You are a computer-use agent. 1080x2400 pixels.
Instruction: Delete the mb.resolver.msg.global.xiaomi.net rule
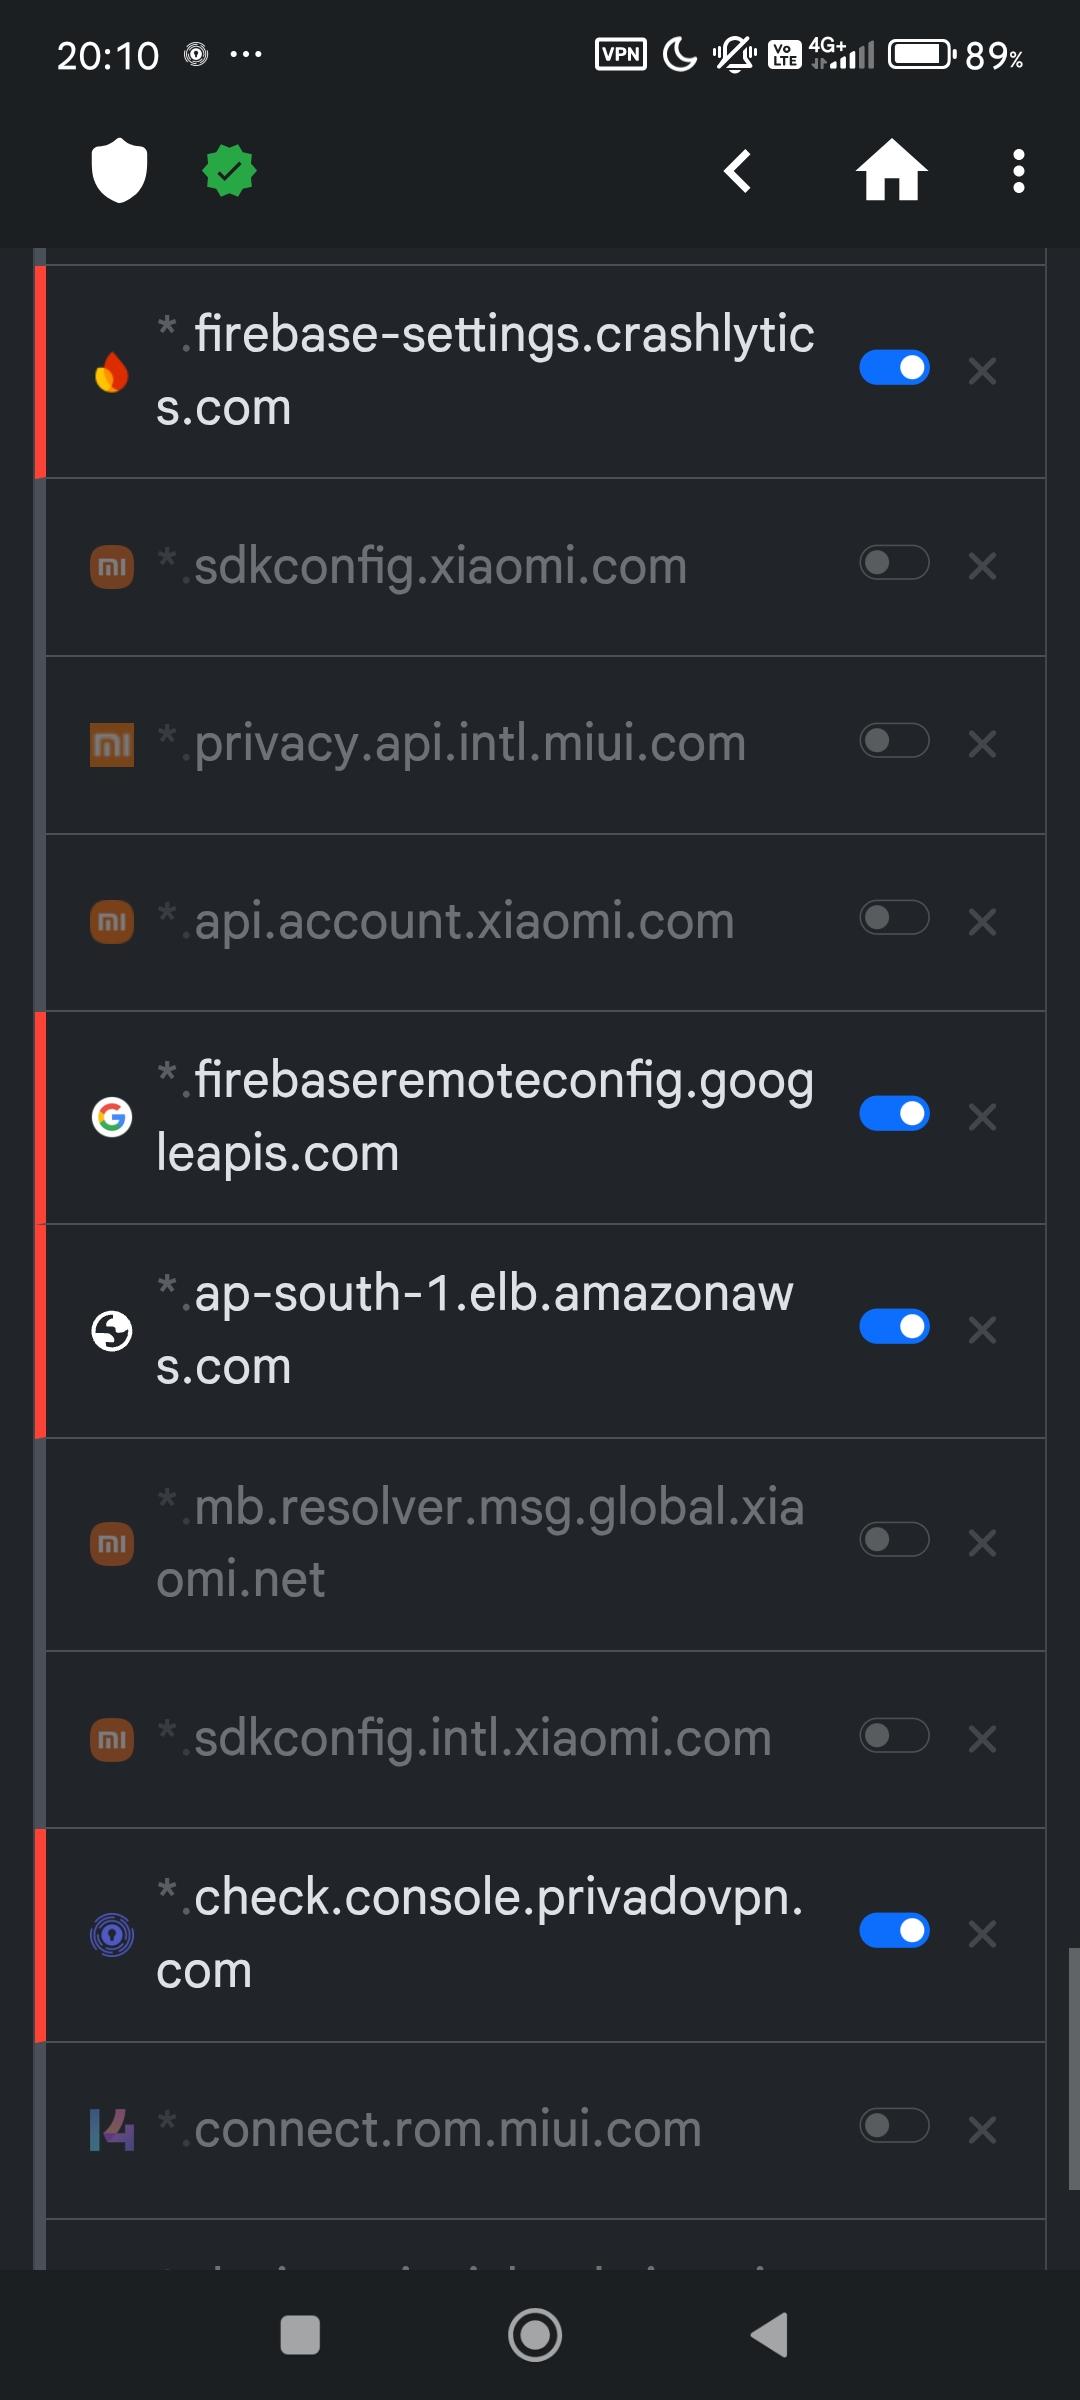pos(983,1543)
